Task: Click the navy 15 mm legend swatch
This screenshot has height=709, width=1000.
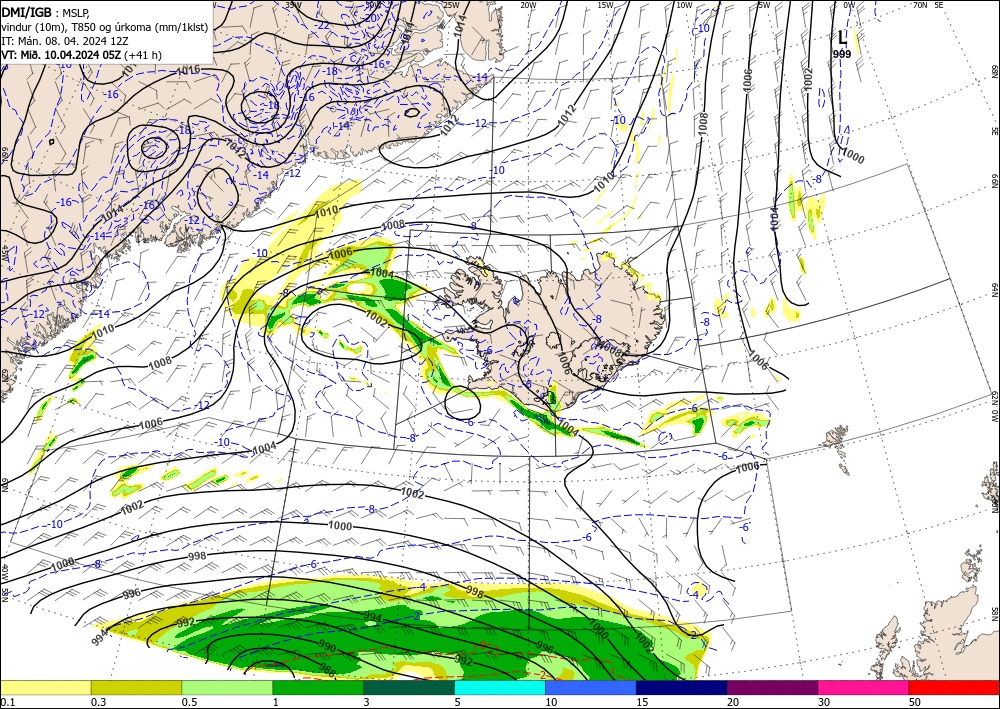Action: pos(682,687)
